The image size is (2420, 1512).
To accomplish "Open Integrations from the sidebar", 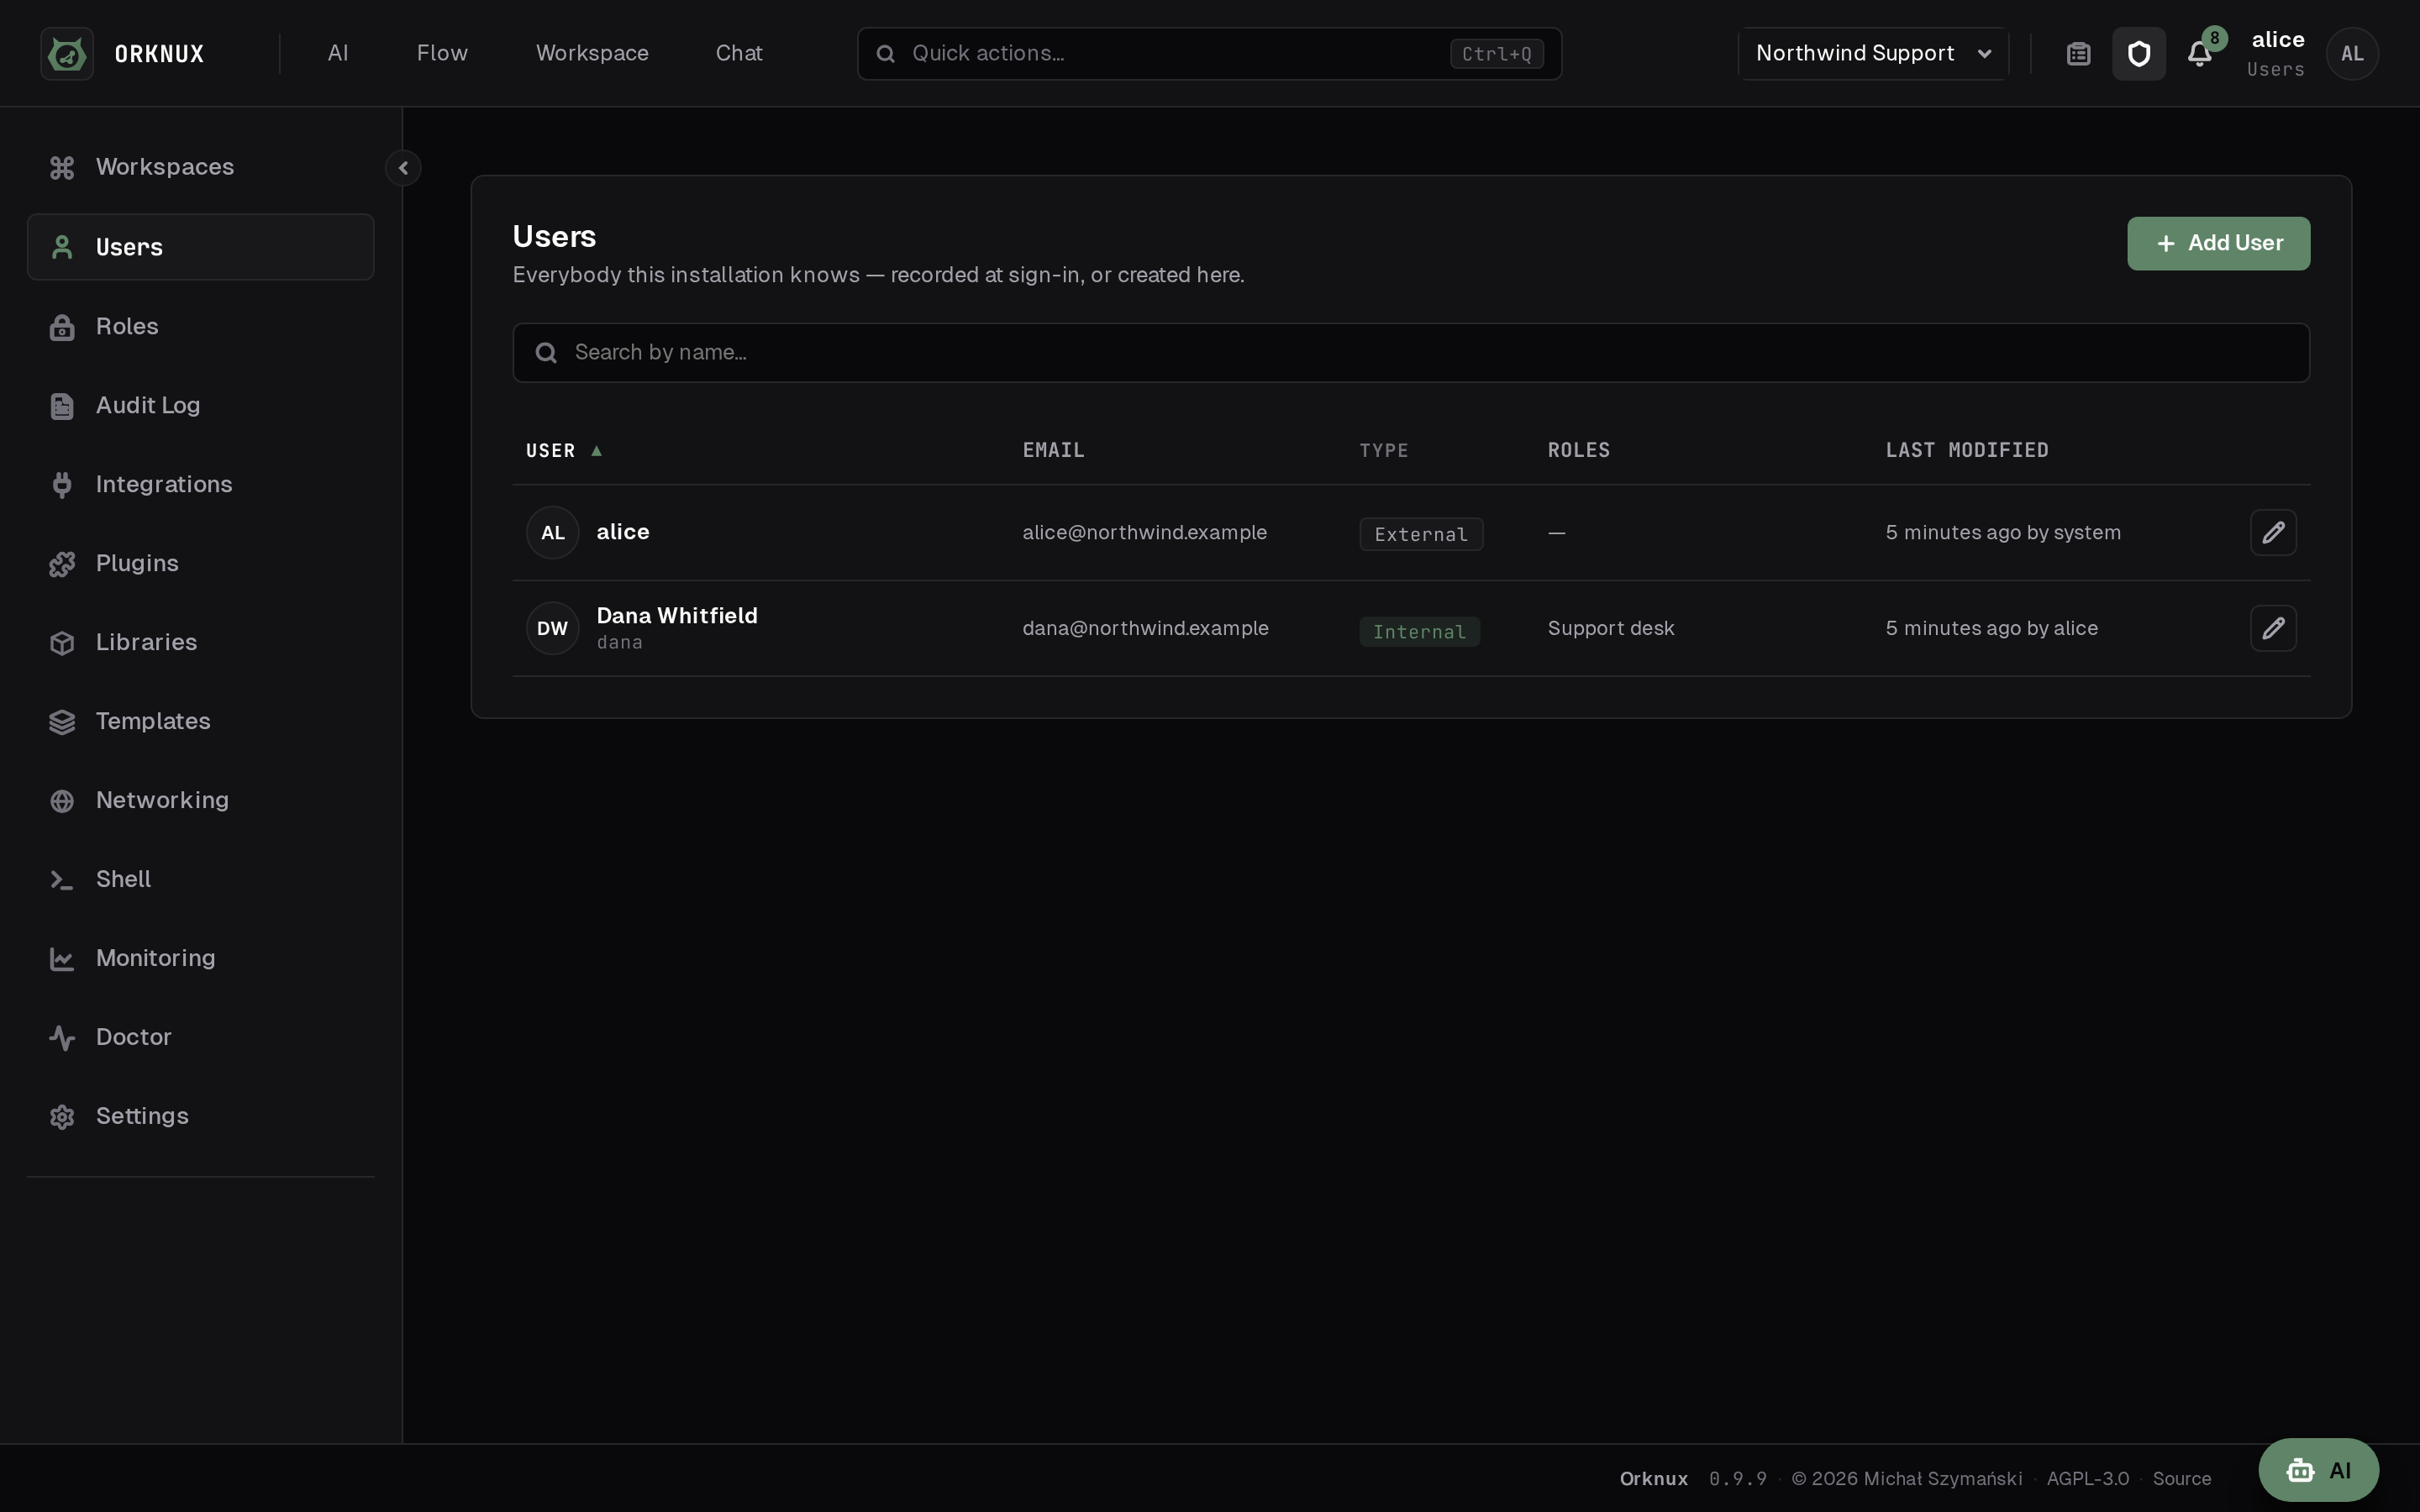I will tap(200, 484).
